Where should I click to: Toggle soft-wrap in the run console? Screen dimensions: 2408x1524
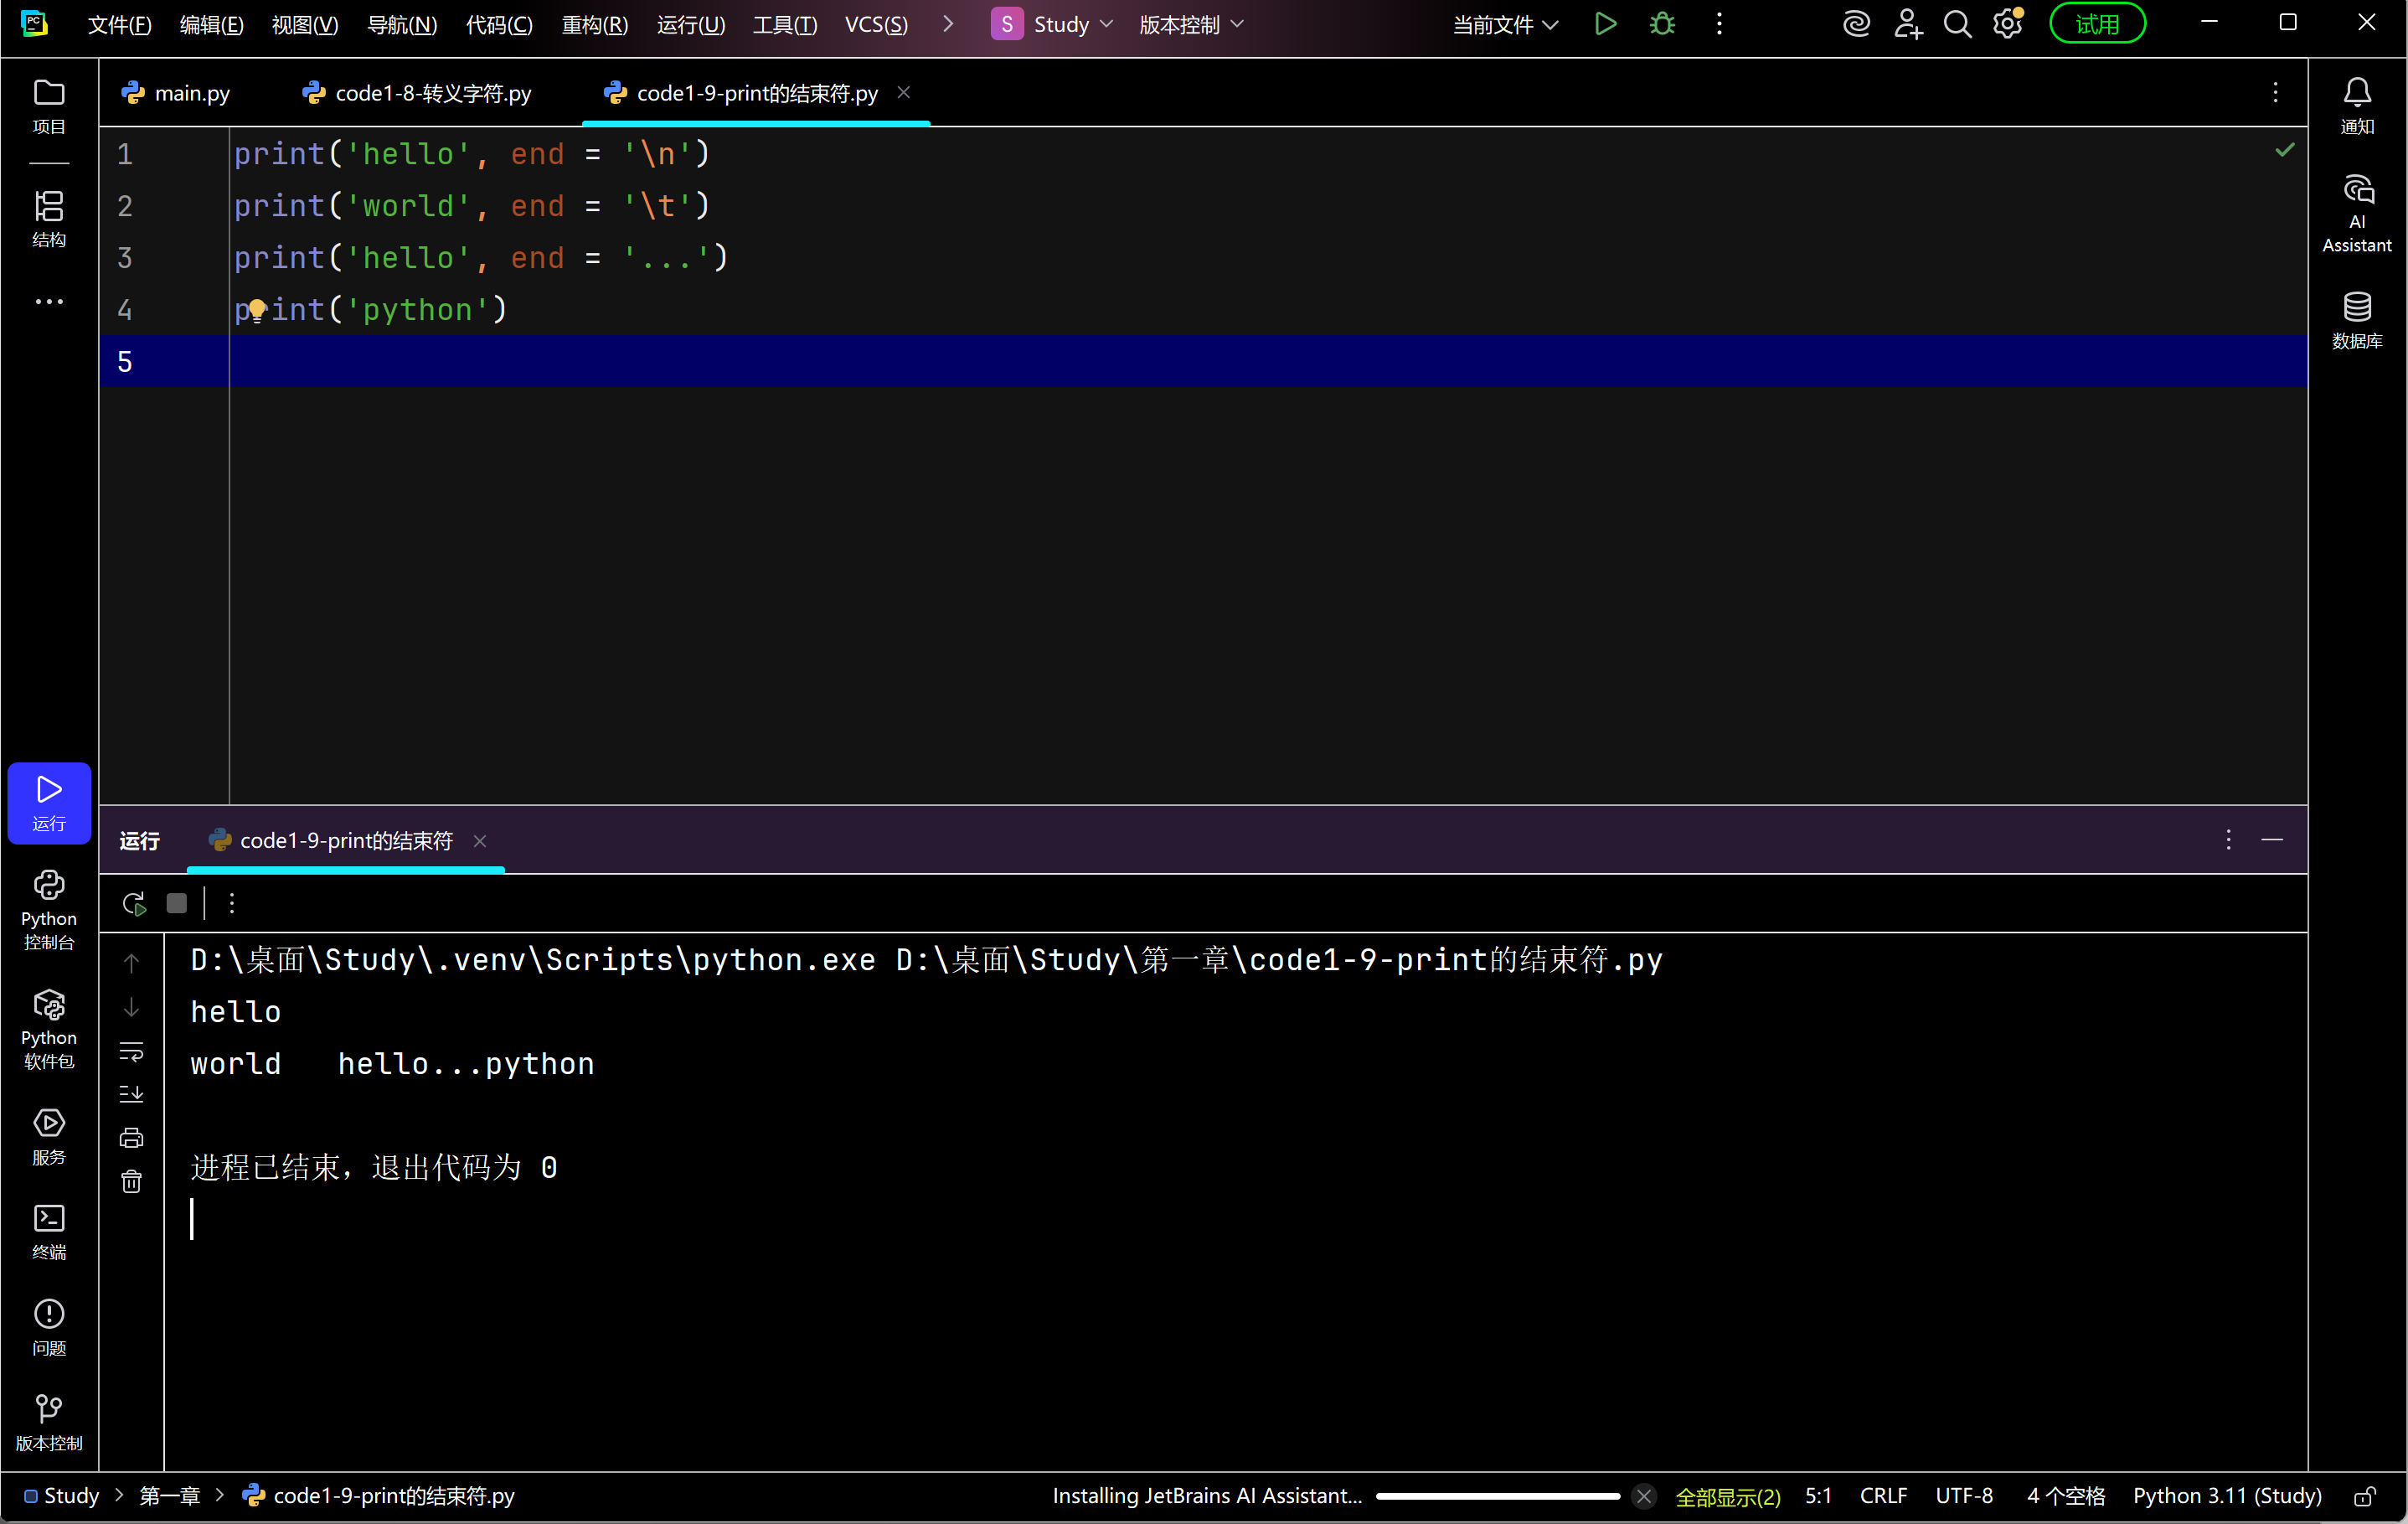[131, 1051]
